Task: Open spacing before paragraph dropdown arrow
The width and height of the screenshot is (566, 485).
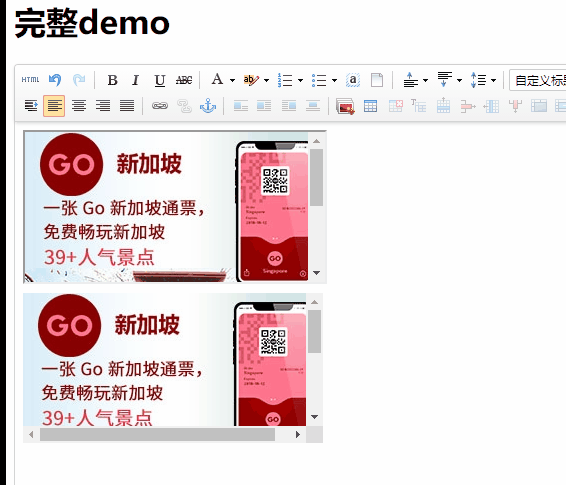Action: [425, 80]
